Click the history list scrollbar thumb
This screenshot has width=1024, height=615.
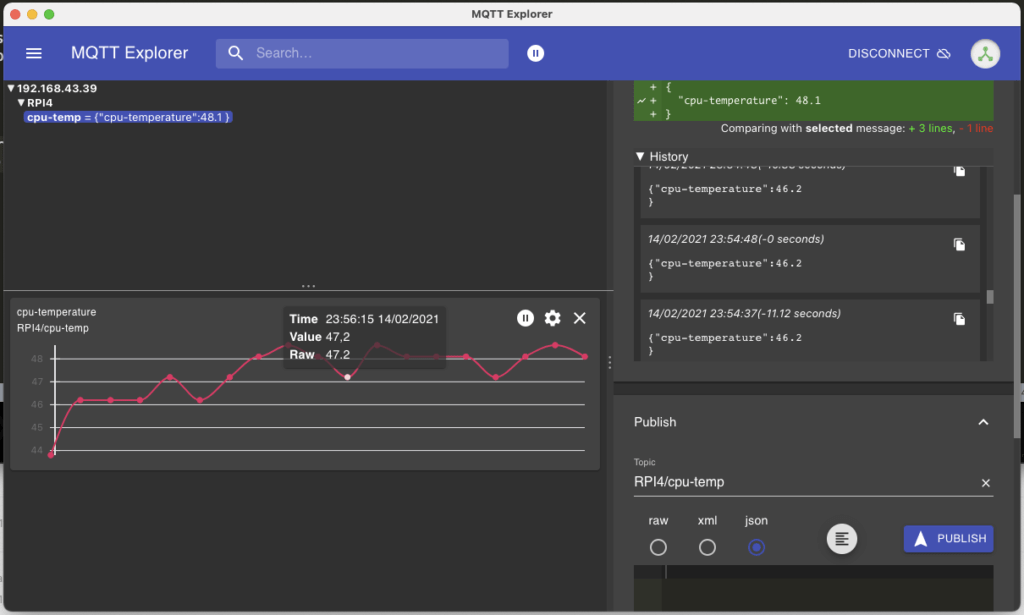(x=990, y=297)
